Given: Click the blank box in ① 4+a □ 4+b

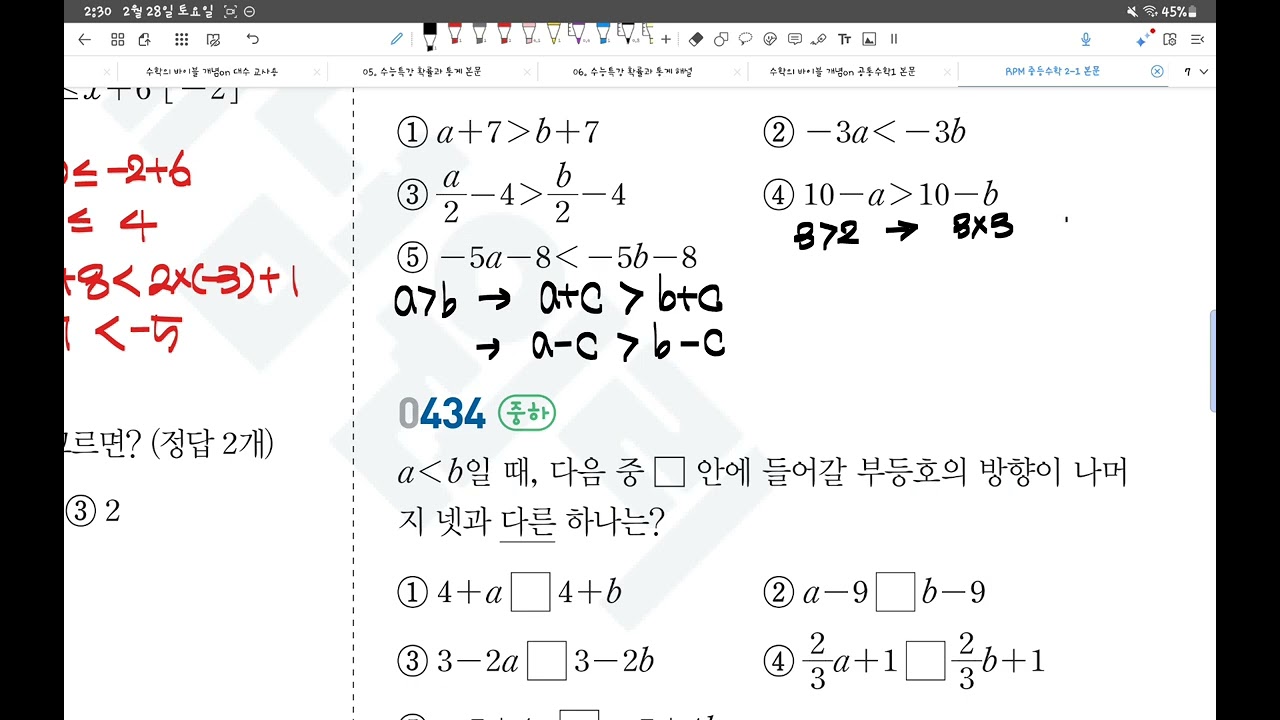Looking at the screenshot, I should 530,593.
